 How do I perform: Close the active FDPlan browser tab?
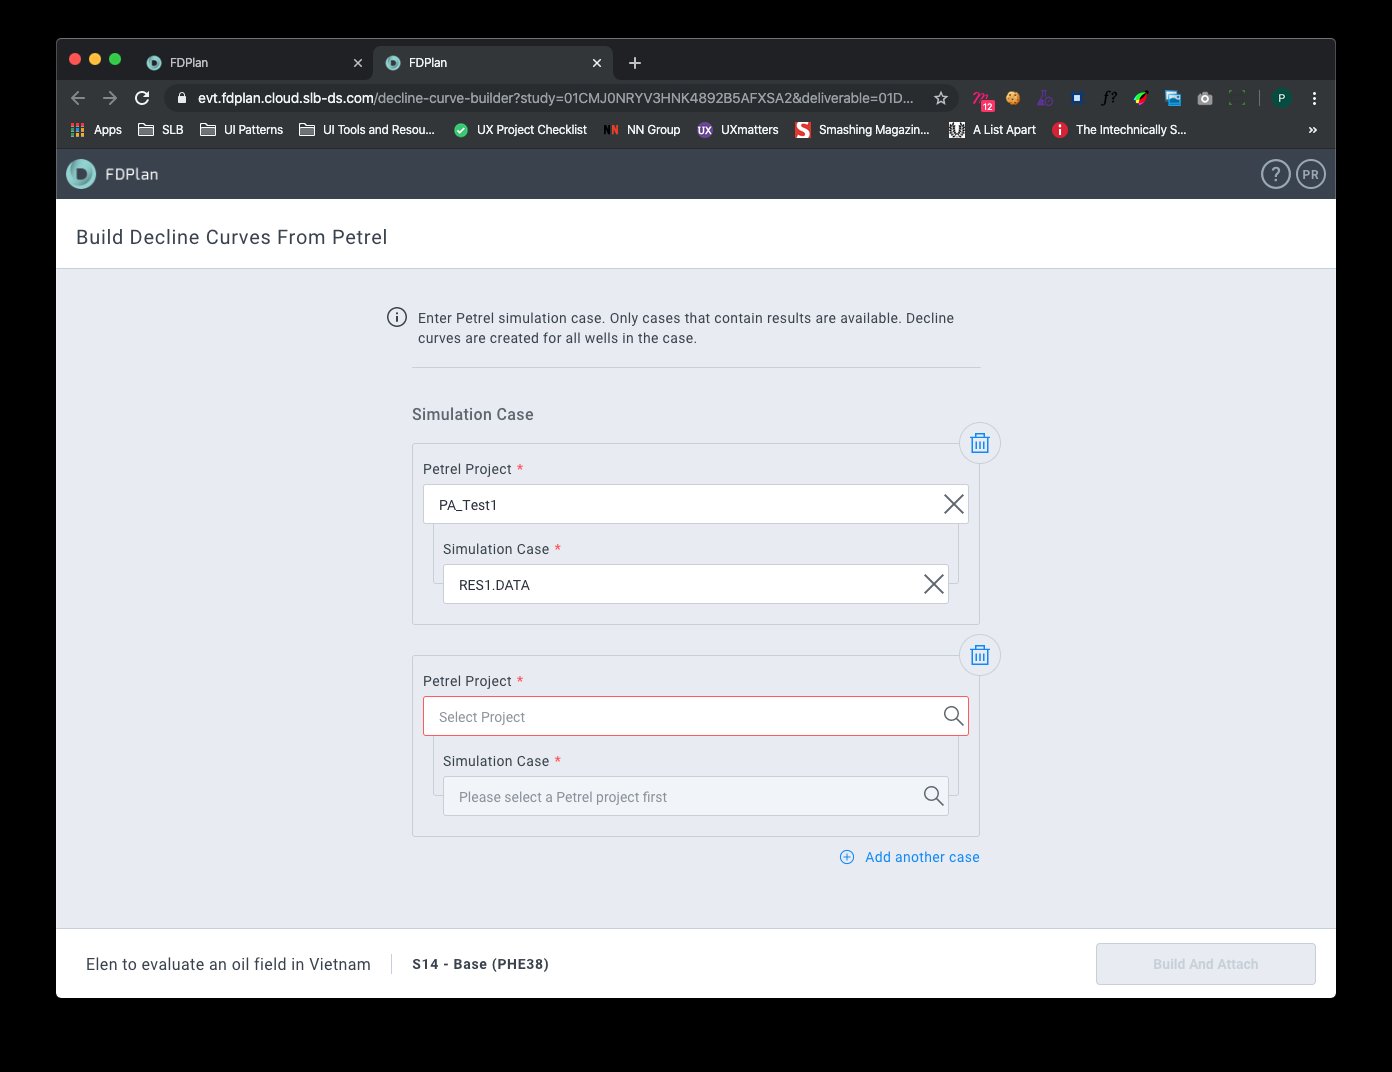pyautogui.click(x=597, y=63)
